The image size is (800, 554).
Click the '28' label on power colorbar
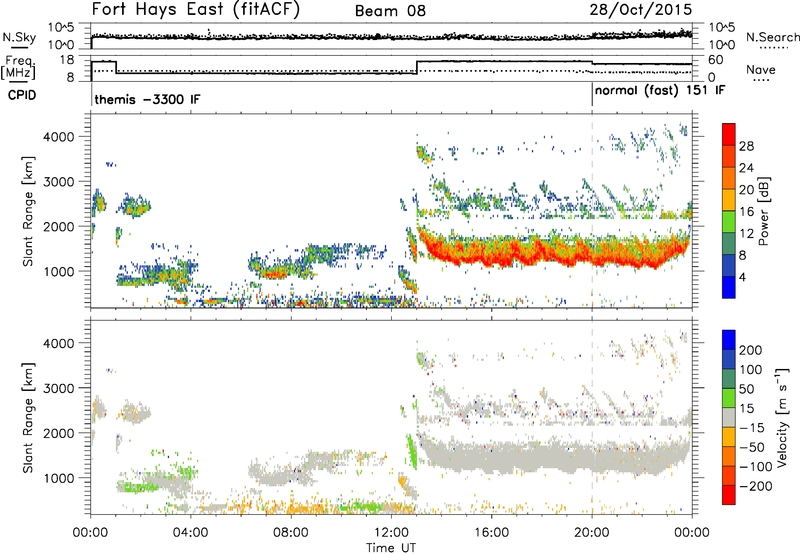pos(746,146)
